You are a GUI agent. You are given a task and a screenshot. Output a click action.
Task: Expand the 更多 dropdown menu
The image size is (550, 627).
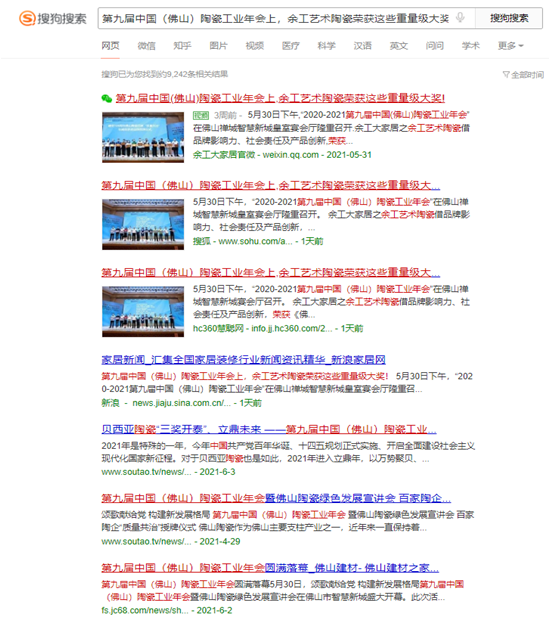pos(510,46)
